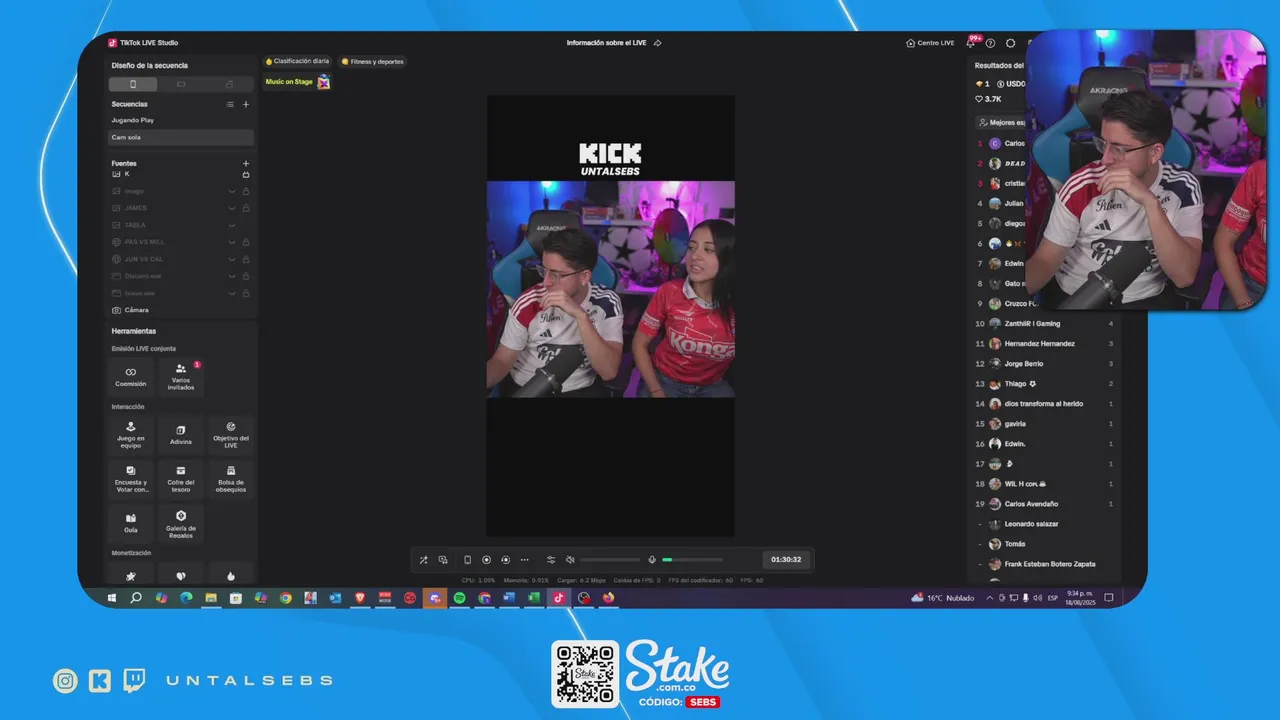Click the 01:30:32 live timer button
The image size is (1280, 720).
click(x=786, y=560)
